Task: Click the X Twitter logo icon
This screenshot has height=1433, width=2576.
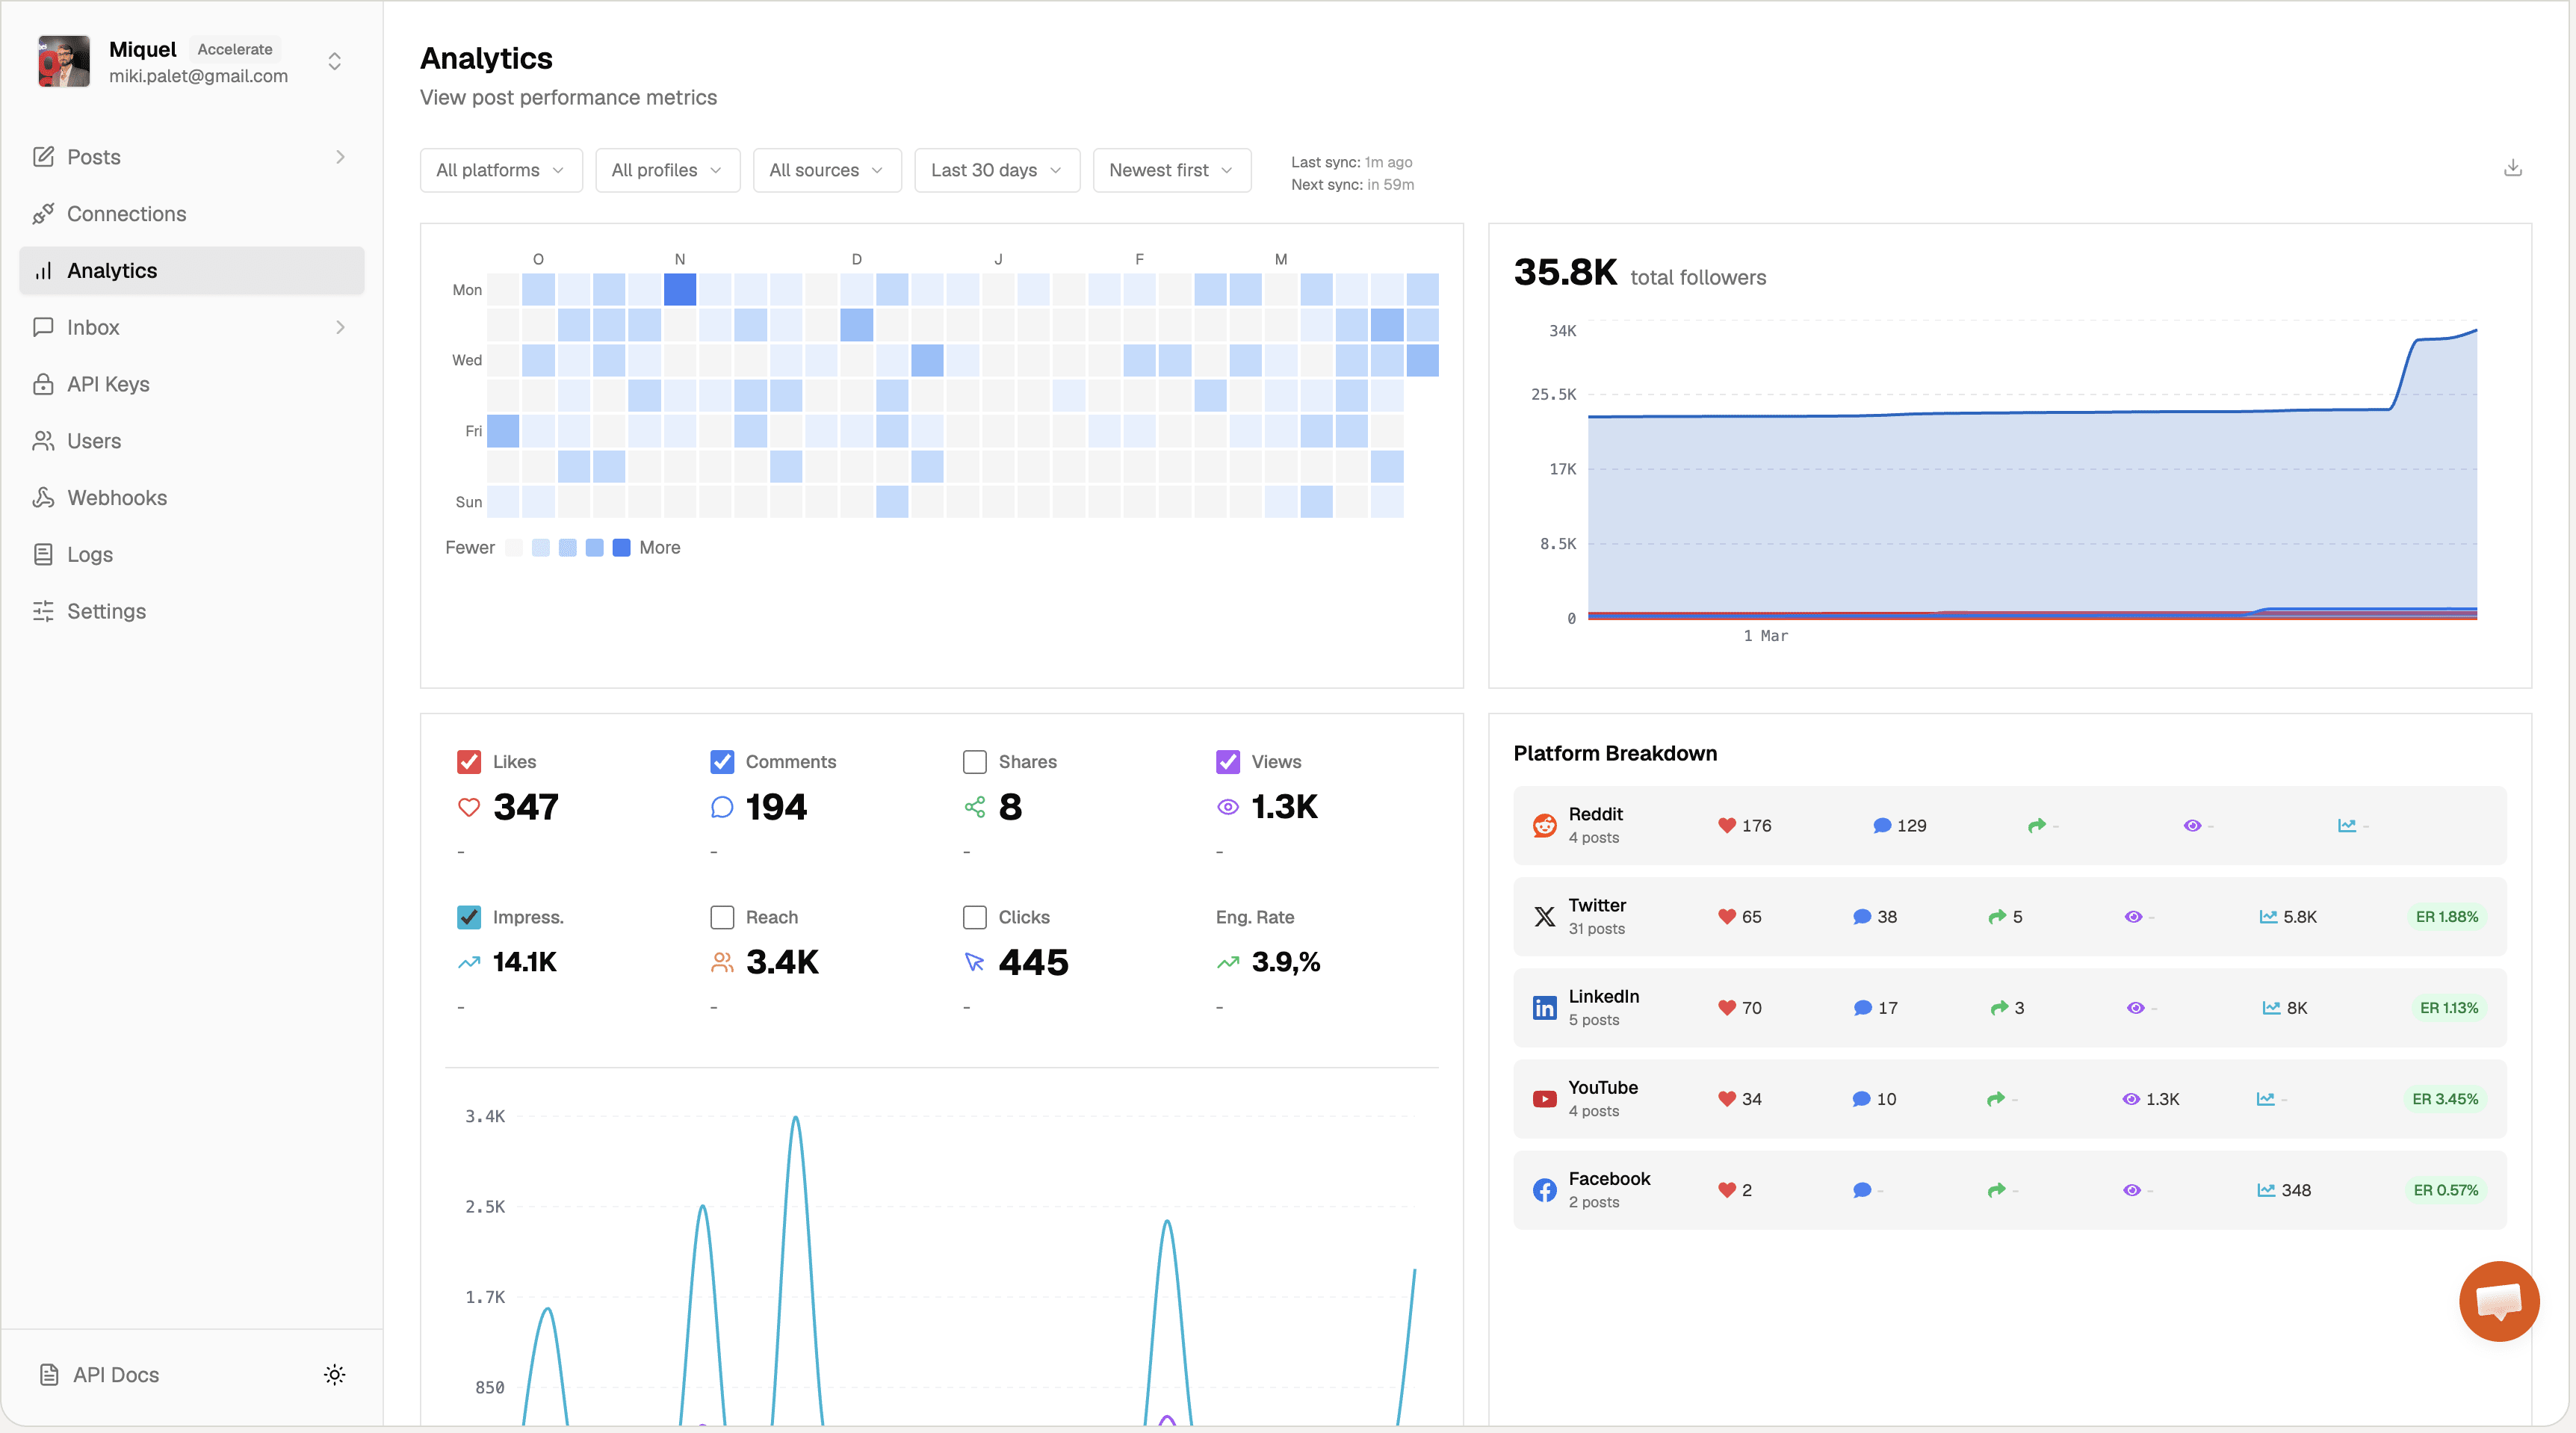Action: [1544, 916]
